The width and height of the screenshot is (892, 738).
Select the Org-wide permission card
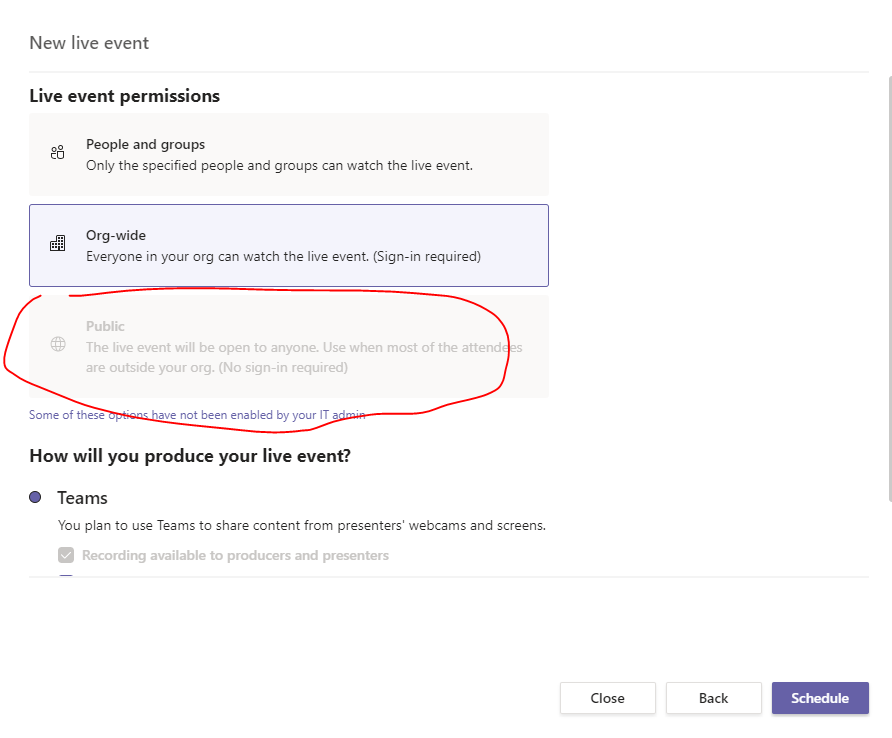point(288,245)
